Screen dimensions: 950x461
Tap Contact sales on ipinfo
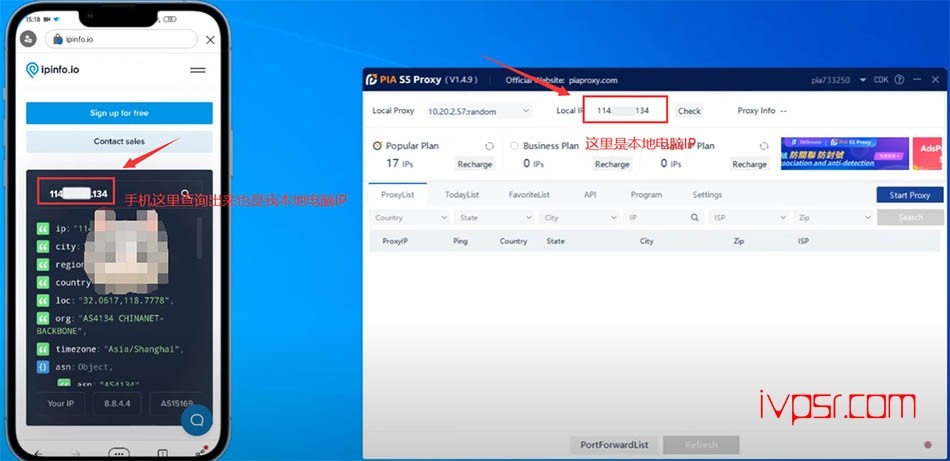[119, 142]
